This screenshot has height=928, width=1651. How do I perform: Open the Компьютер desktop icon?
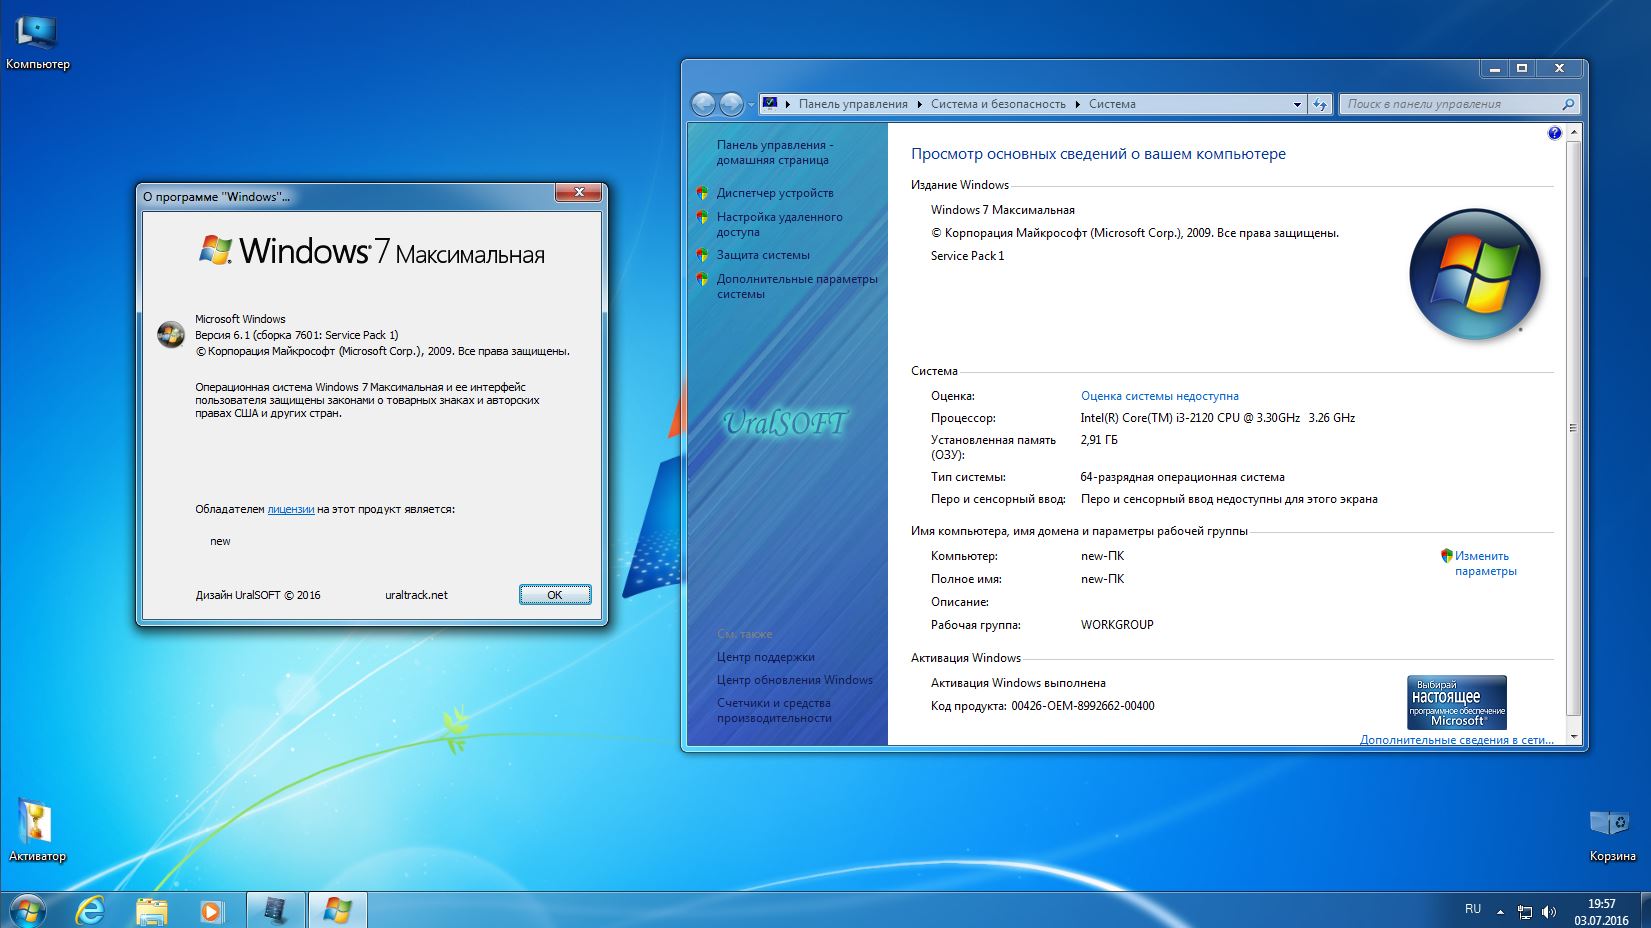(37, 42)
